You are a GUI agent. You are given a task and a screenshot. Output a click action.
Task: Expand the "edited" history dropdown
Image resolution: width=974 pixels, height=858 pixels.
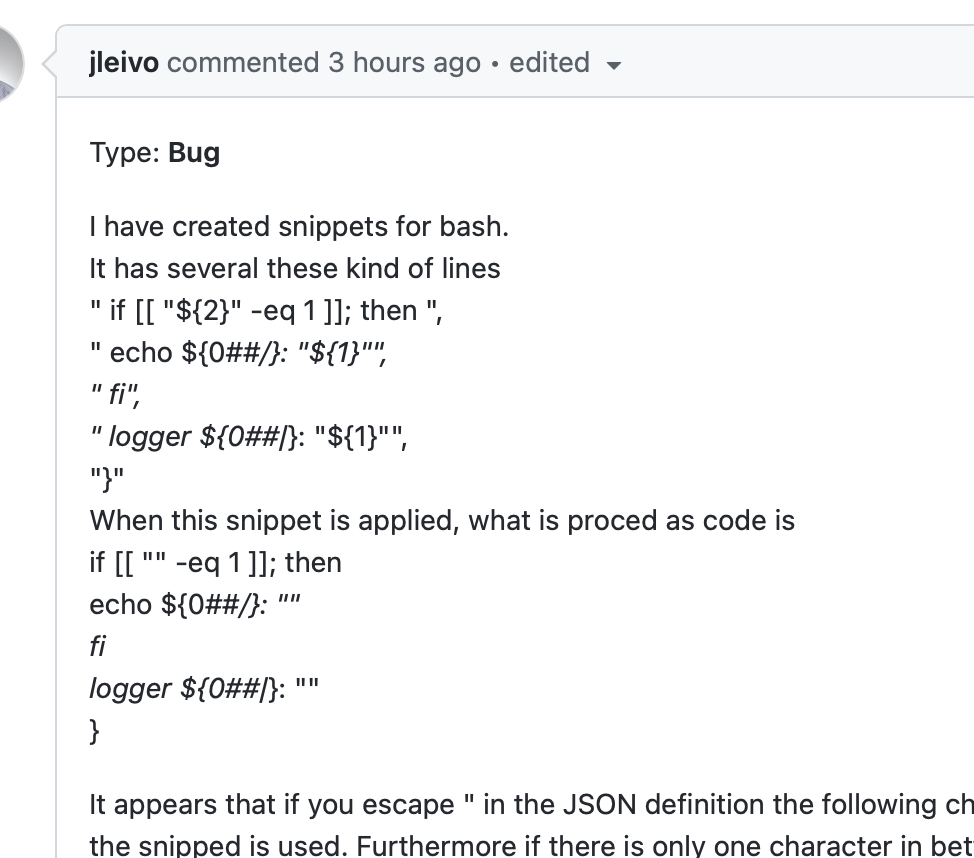549,62
